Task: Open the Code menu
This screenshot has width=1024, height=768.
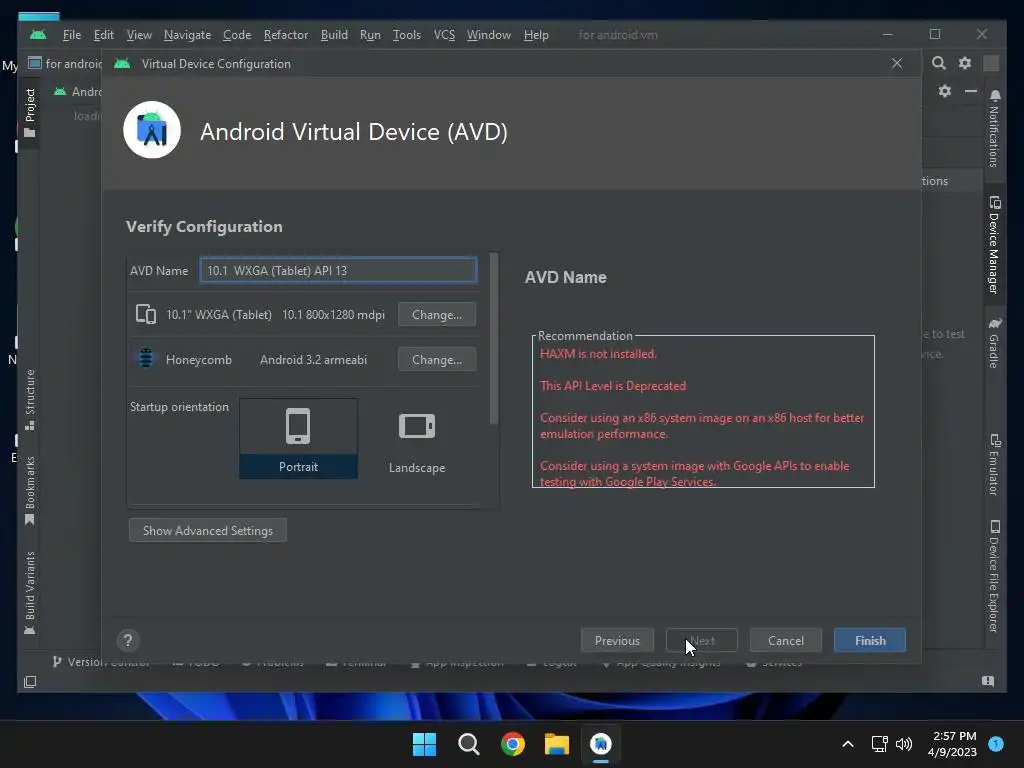Action: (236, 35)
